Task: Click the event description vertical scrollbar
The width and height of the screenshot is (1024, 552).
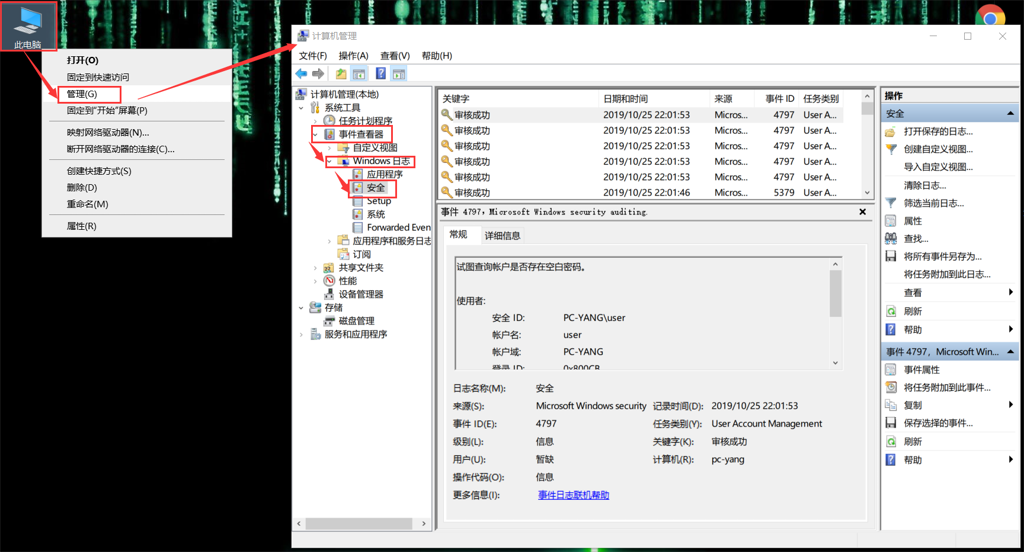Action: [835, 314]
